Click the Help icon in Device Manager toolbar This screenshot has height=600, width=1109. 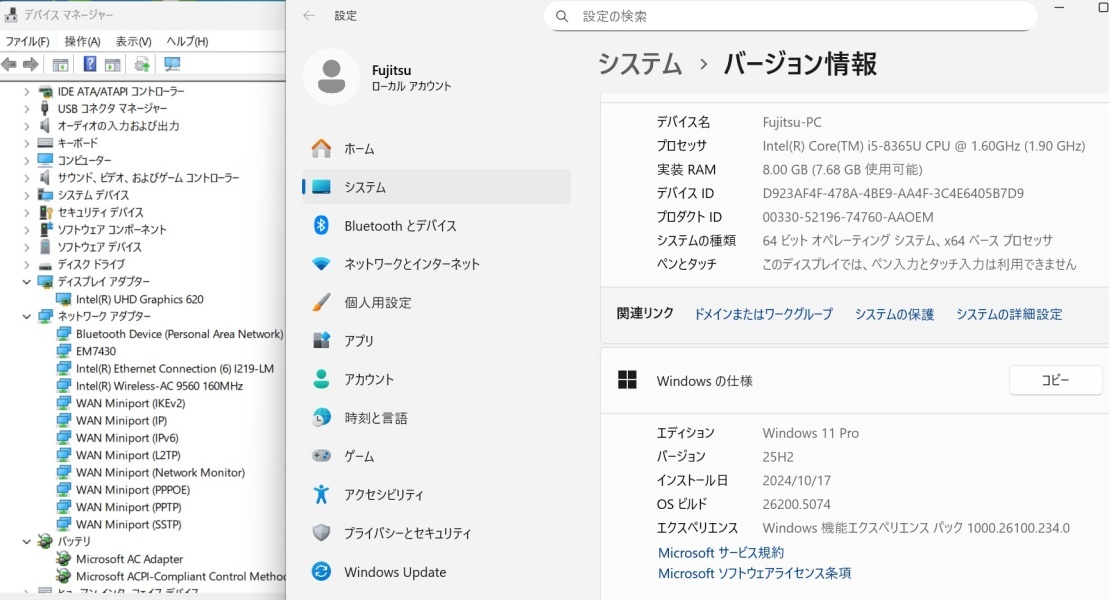coord(89,65)
